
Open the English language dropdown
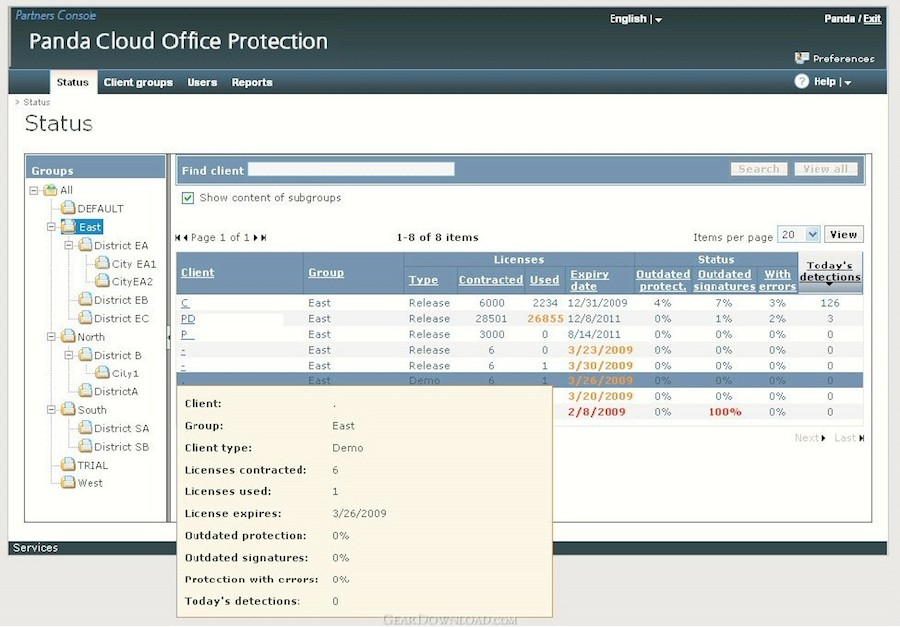pyautogui.click(x=658, y=20)
